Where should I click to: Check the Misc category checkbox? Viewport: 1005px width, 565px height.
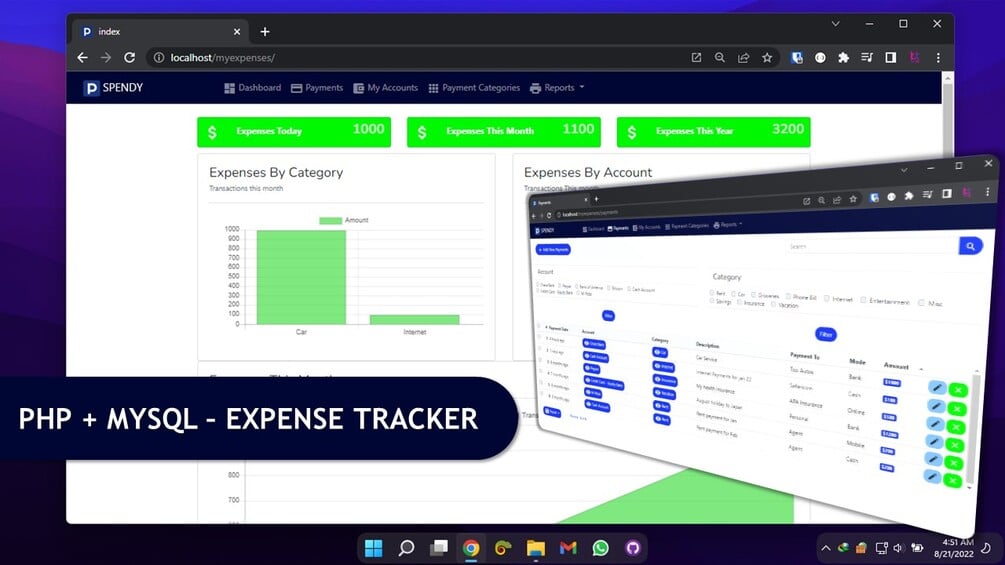point(922,302)
